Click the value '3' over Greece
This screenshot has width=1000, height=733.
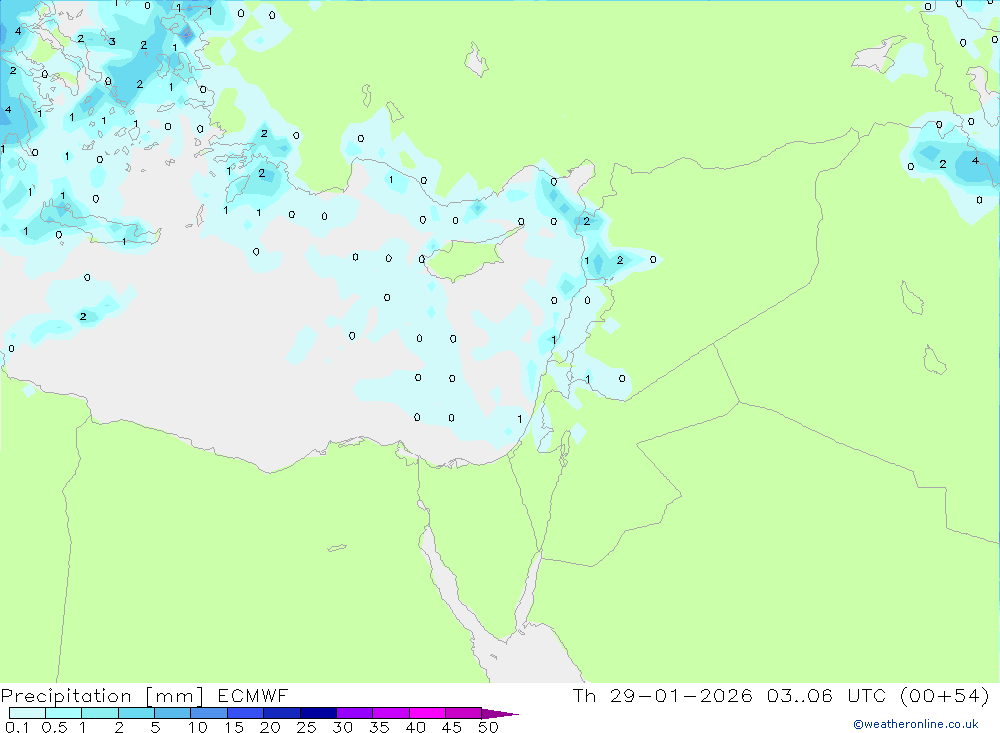(x=112, y=42)
